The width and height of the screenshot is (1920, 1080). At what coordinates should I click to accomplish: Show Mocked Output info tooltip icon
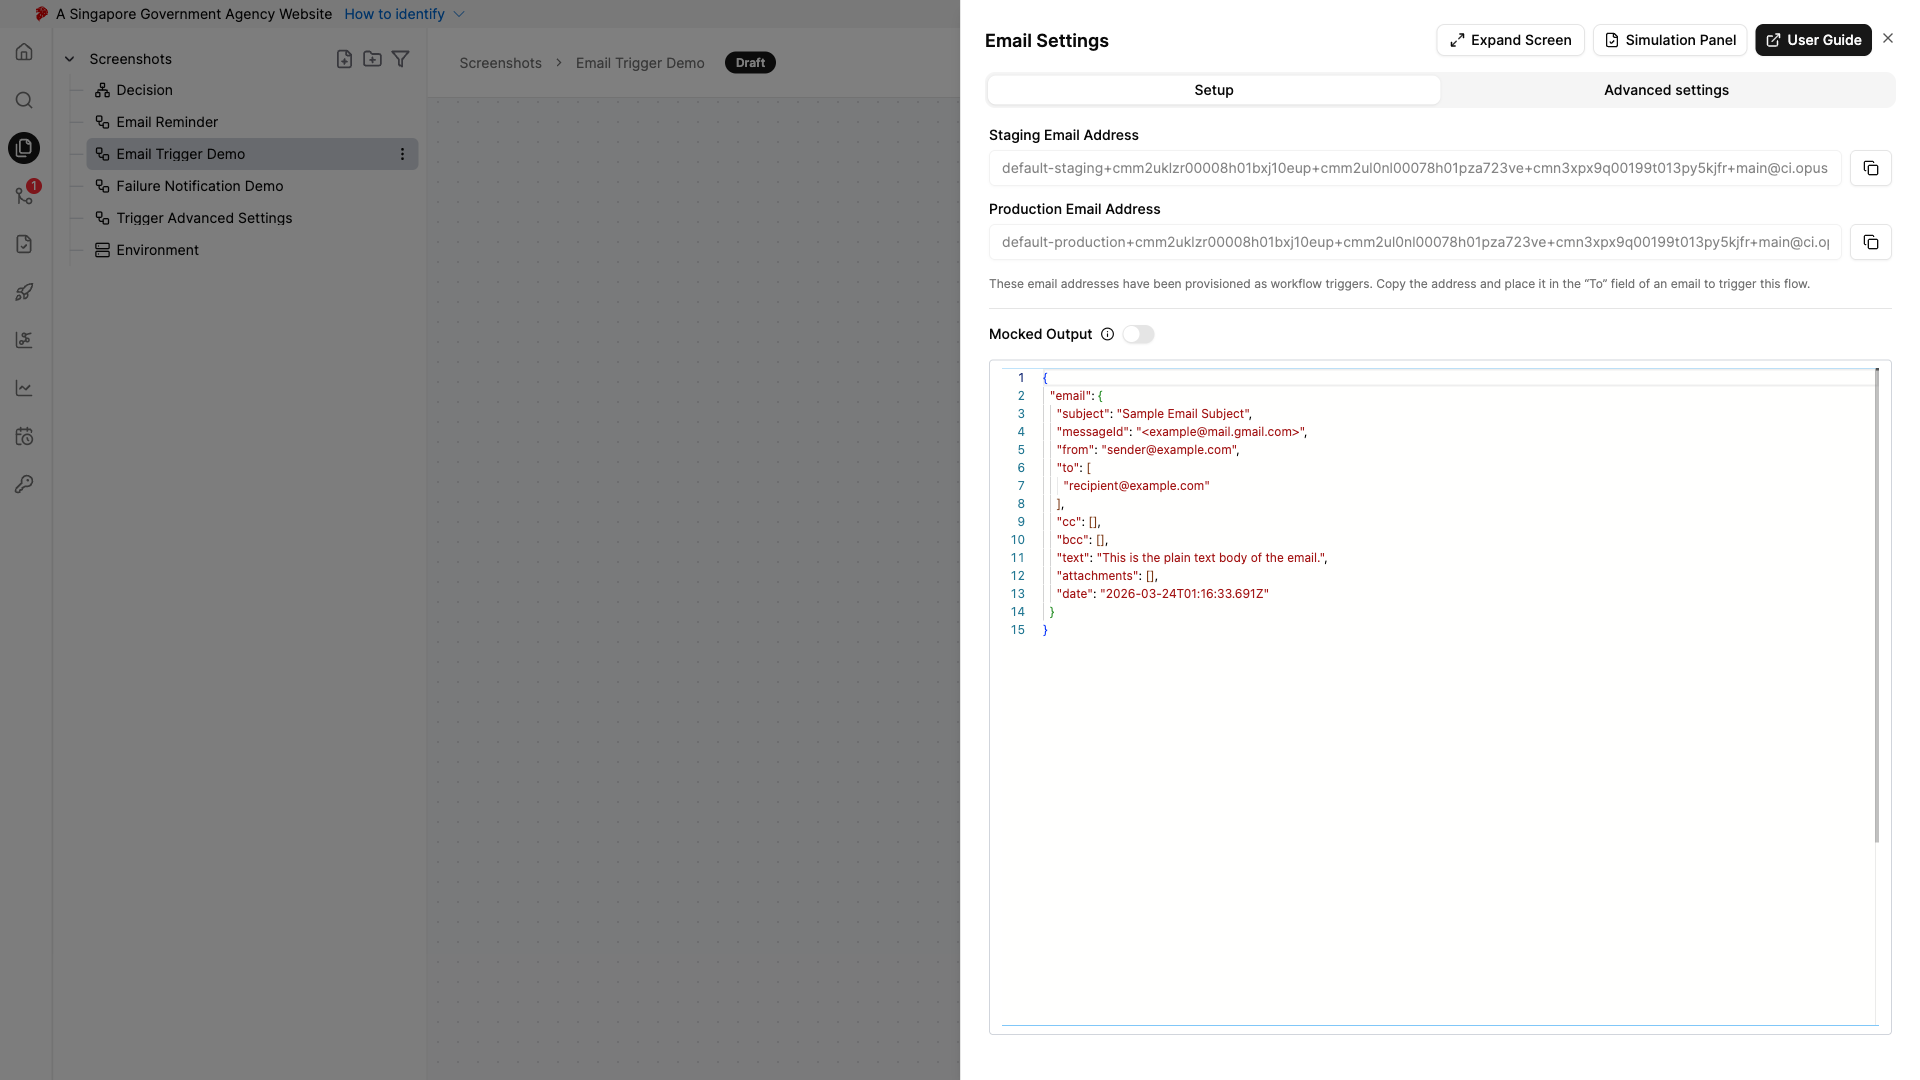pyautogui.click(x=1107, y=334)
